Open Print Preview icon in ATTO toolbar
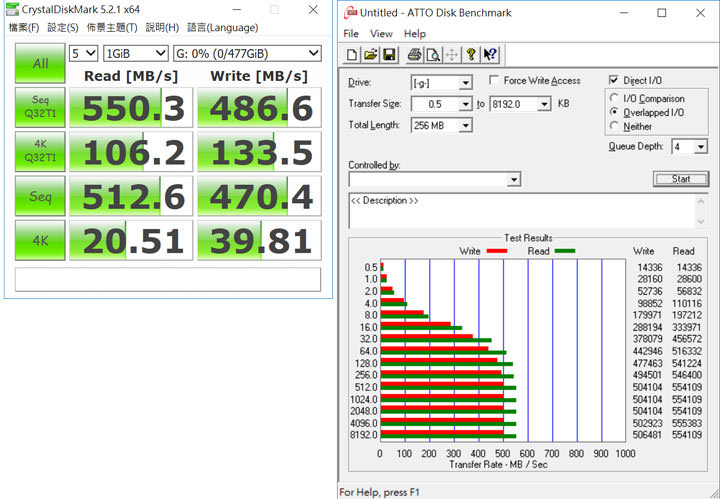This screenshot has height=499, width=720. coord(433,55)
